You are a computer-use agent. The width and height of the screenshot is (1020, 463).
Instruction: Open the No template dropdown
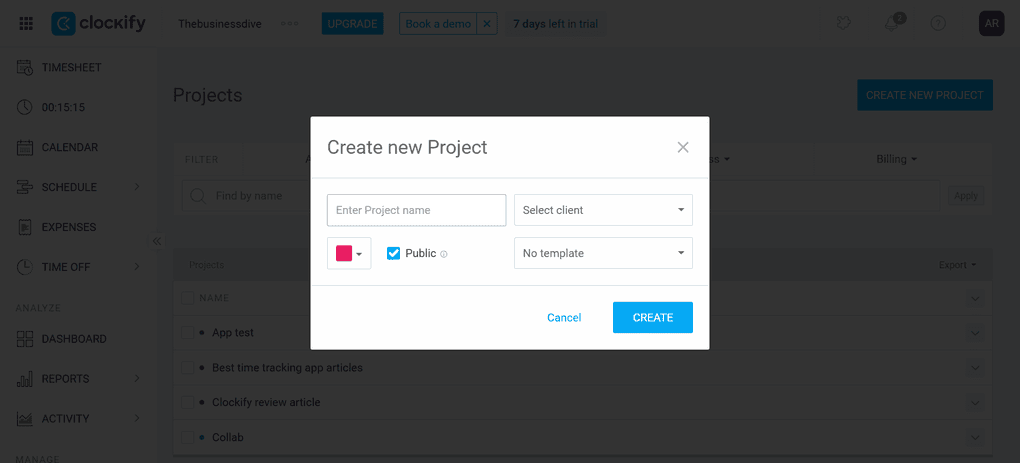pos(603,253)
